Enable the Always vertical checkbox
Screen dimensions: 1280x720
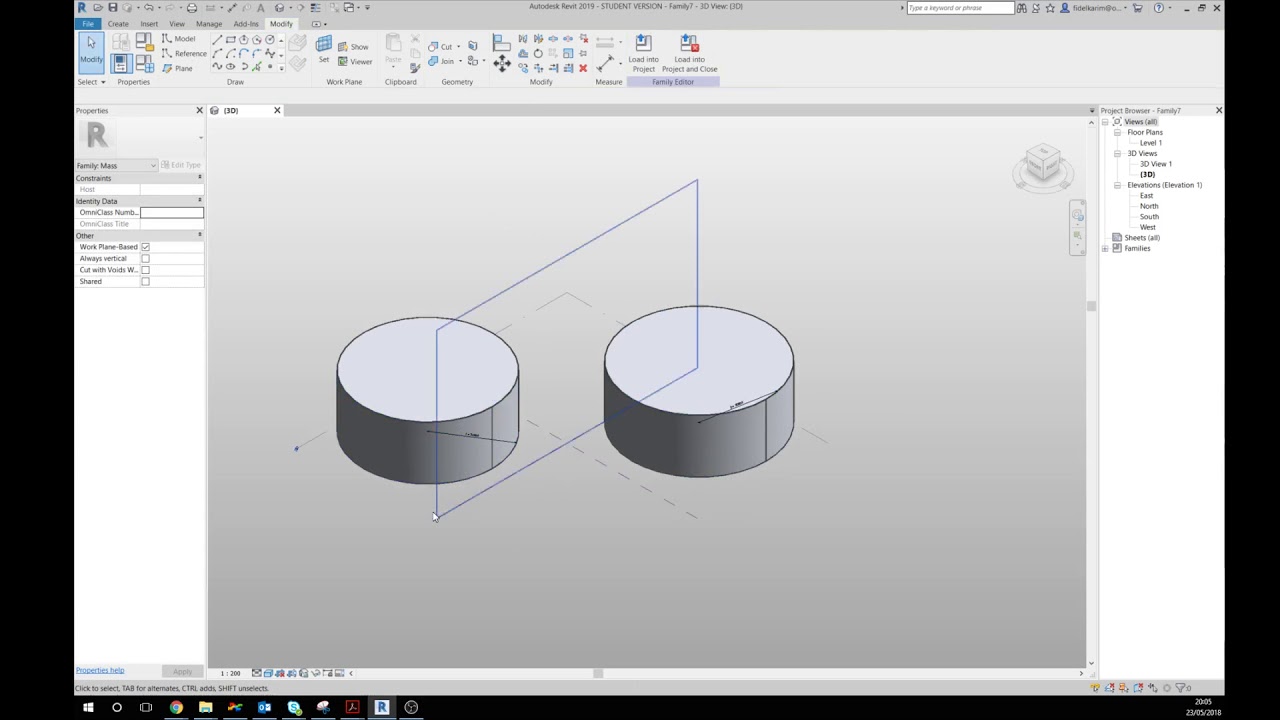pyautogui.click(x=145, y=258)
